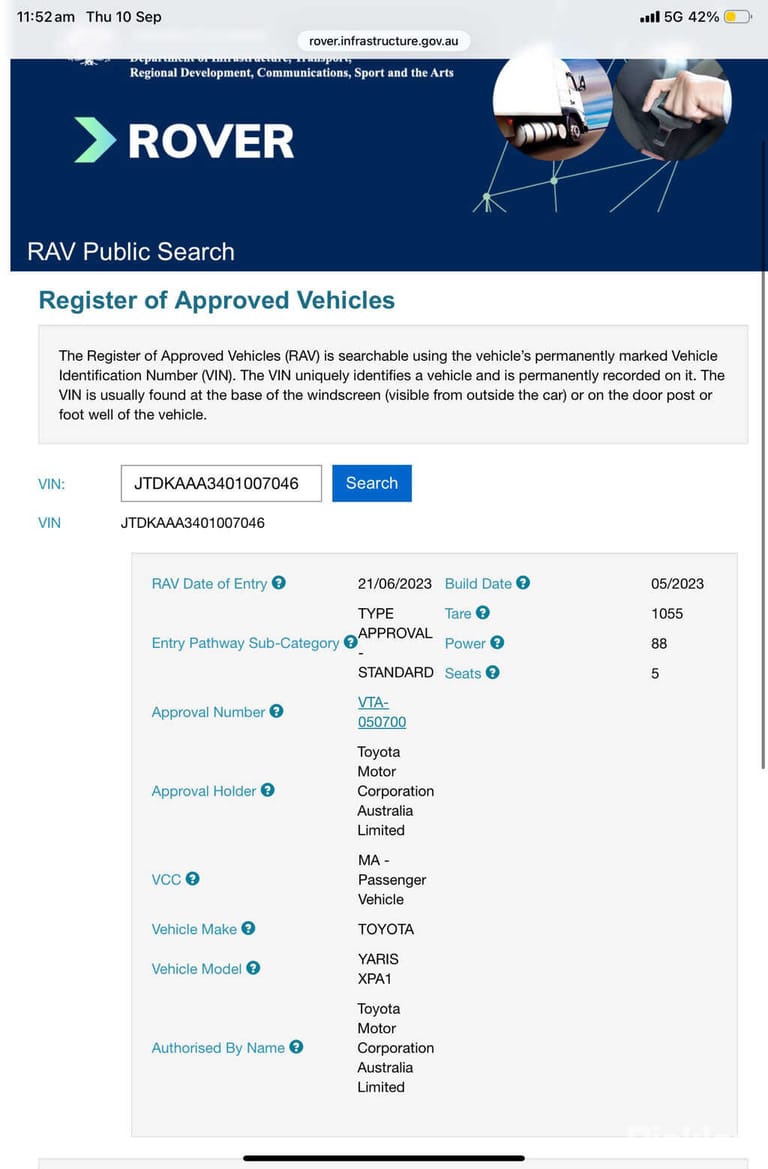Click the Approval Number label

pyautogui.click(x=208, y=712)
